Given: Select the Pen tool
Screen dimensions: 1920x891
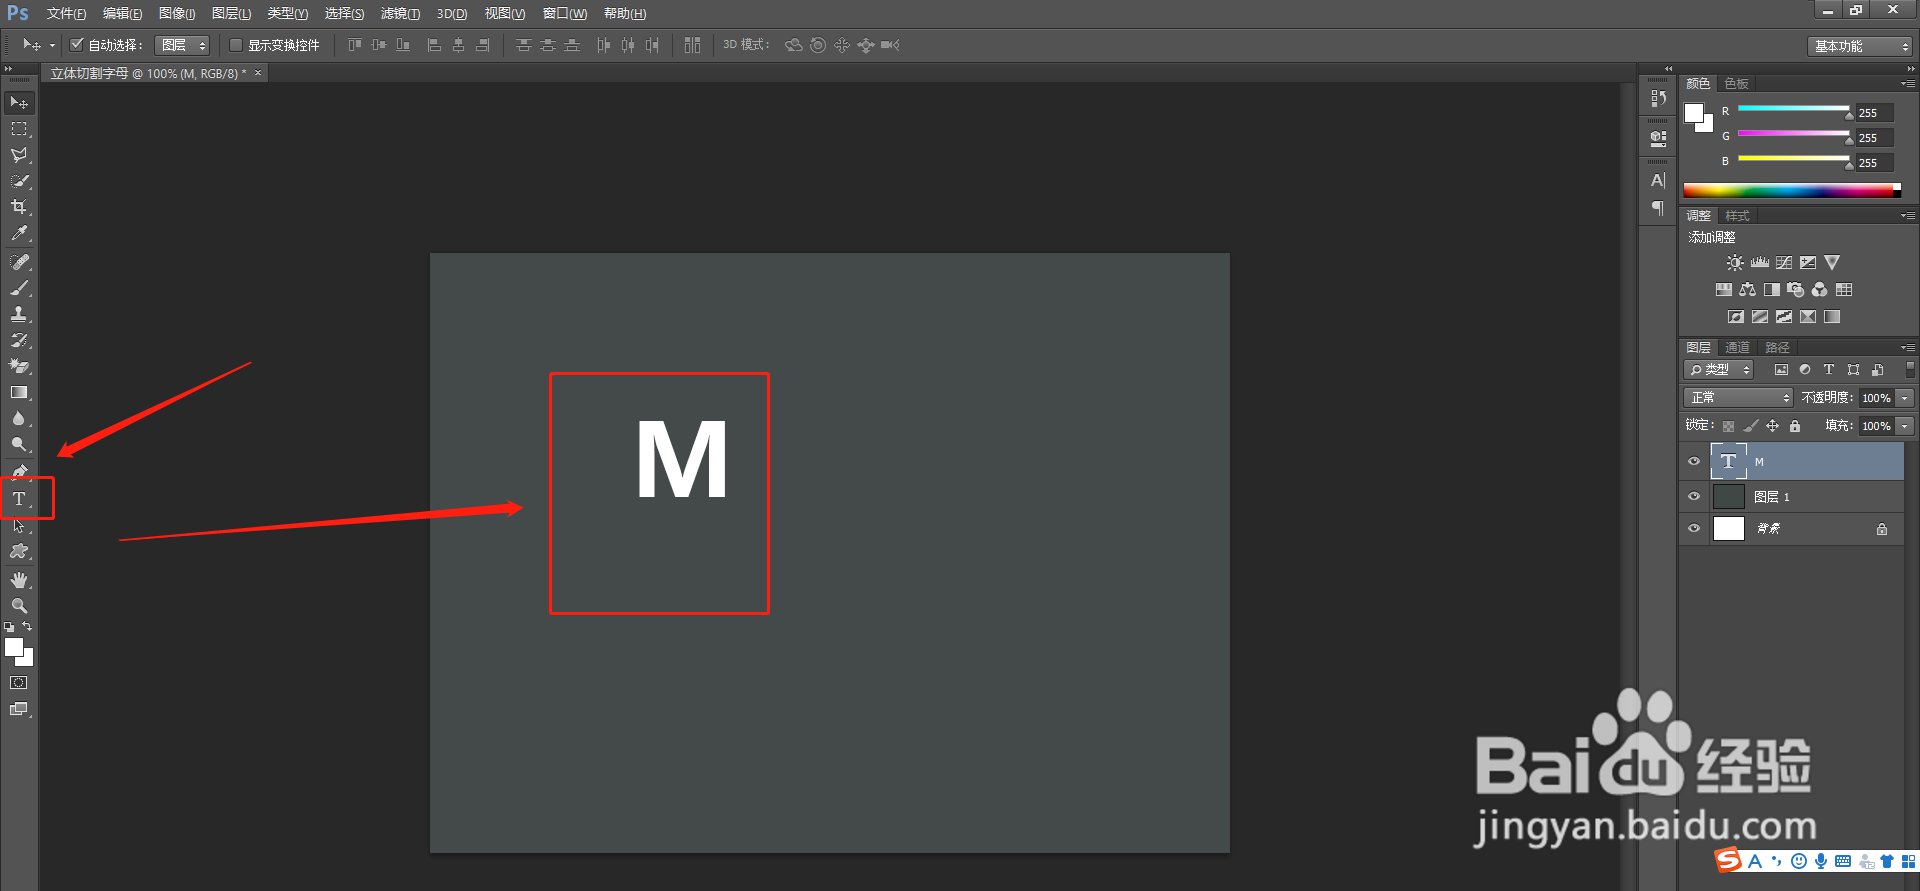Looking at the screenshot, I should (19, 472).
